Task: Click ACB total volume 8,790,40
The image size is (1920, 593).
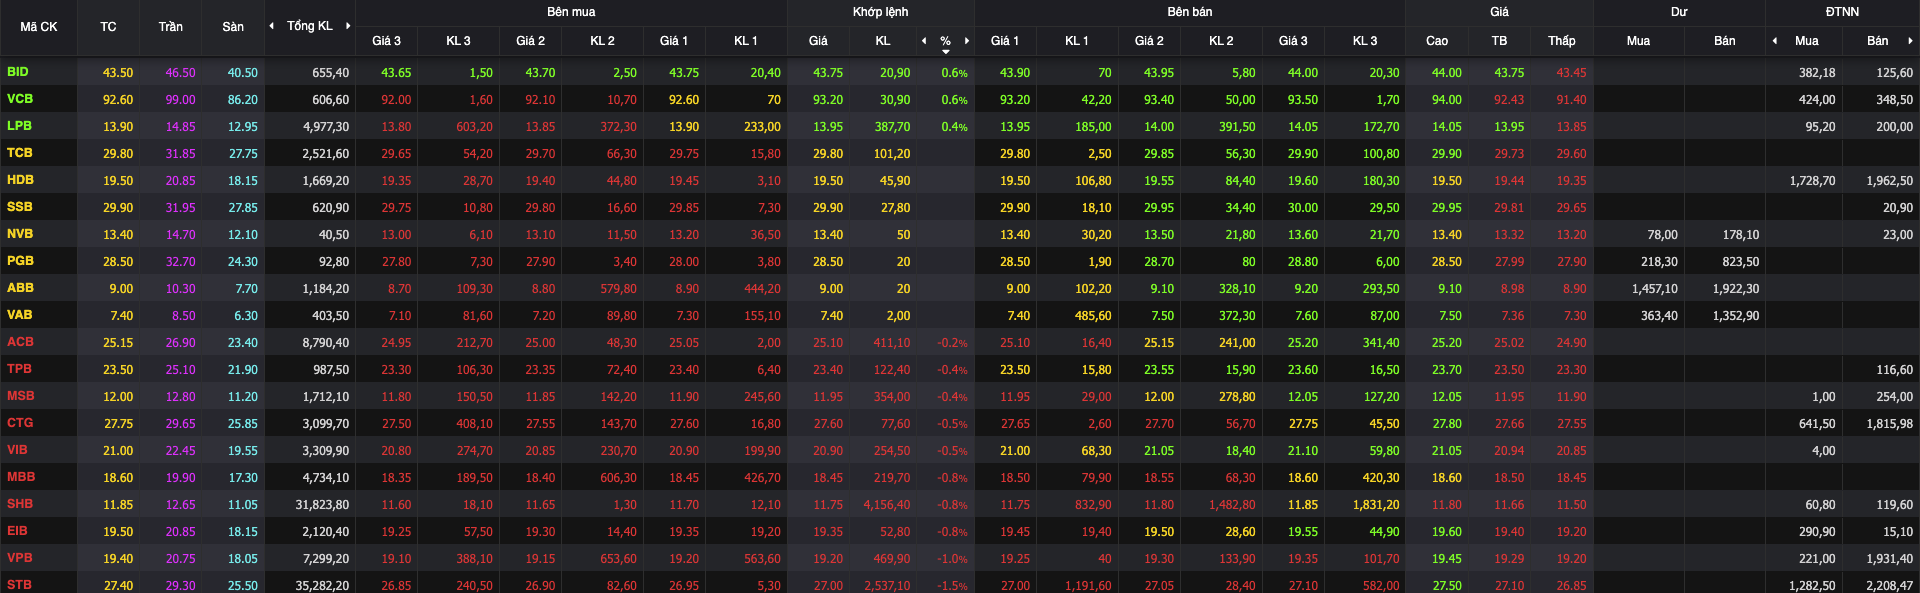Action: tap(326, 343)
